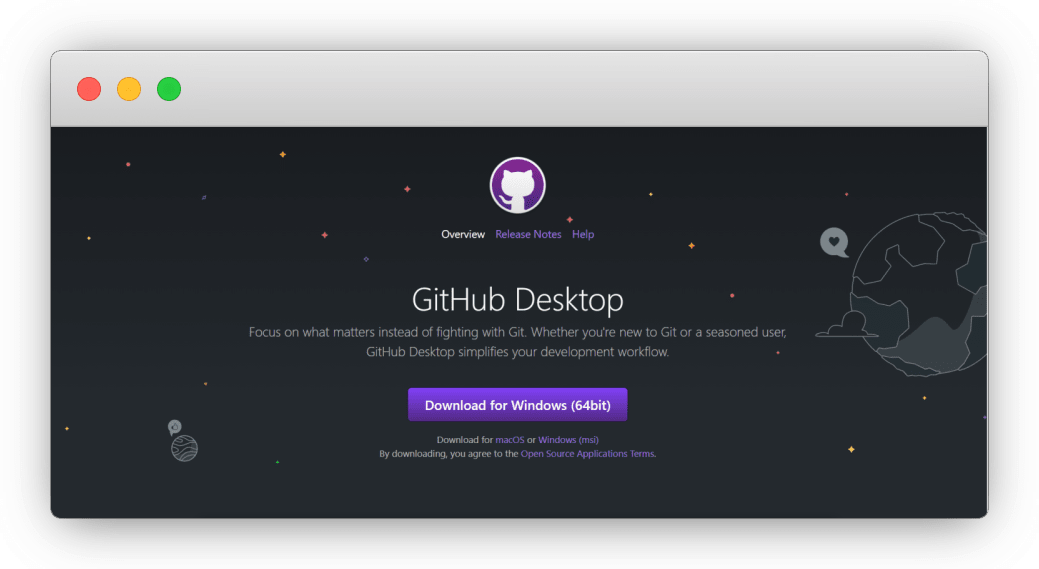The width and height of the screenshot is (1039, 569).
Task: Open the Help page link
Action: click(x=583, y=234)
